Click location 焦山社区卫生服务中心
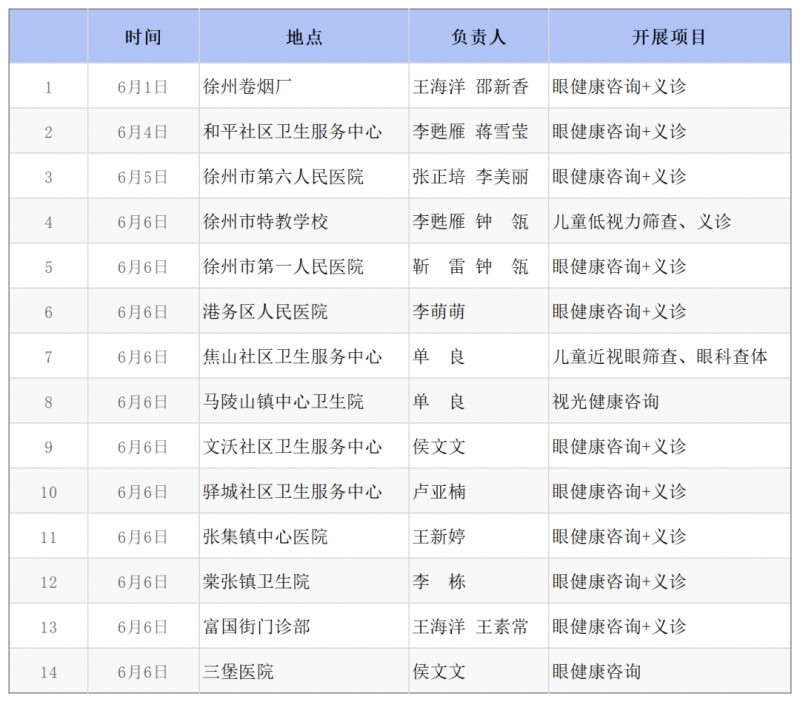Viewport: 800px width, 702px height. (x=292, y=356)
